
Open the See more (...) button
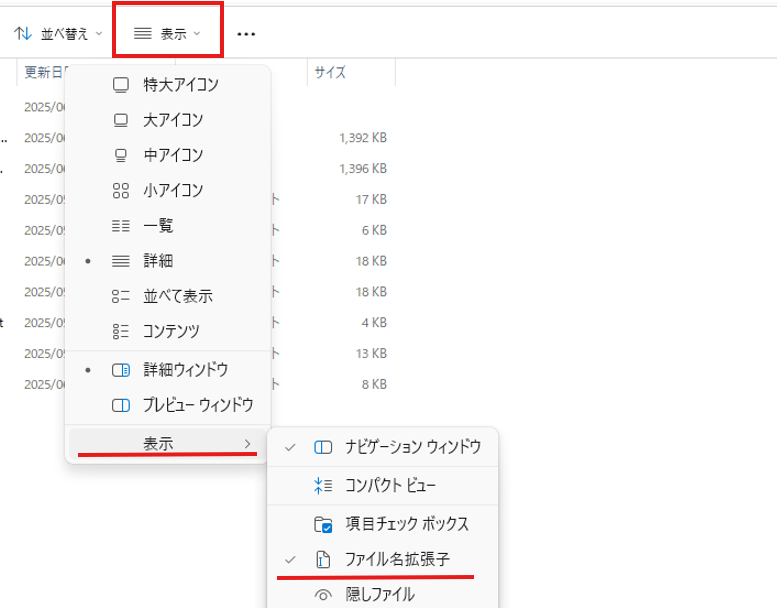click(246, 34)
